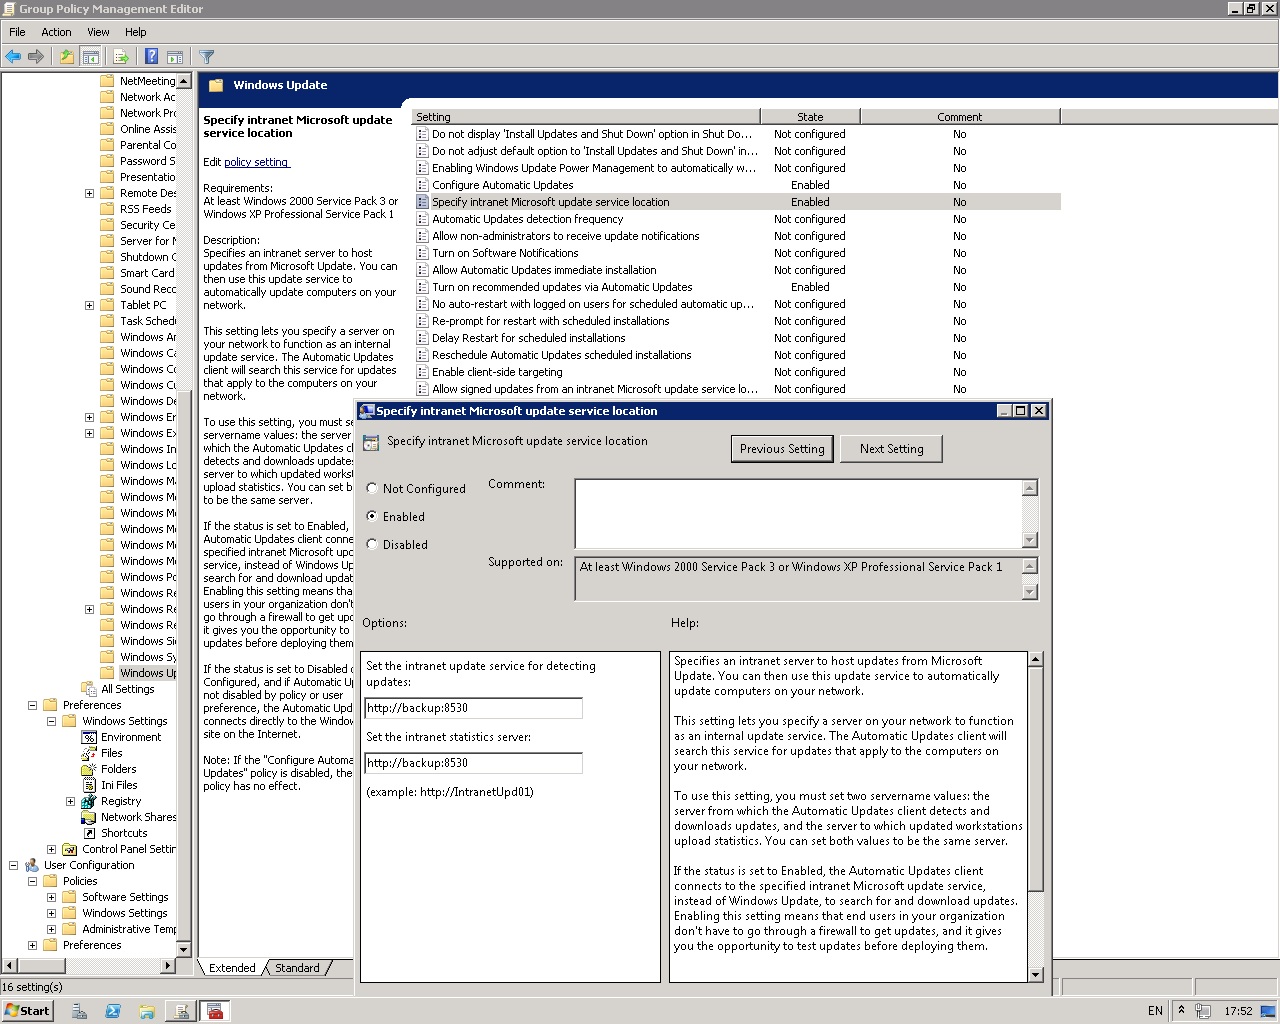Viewport: 1280px width, 1024px height.
Task: Collapse the User Configuration node
Action: tap(13, 865)
